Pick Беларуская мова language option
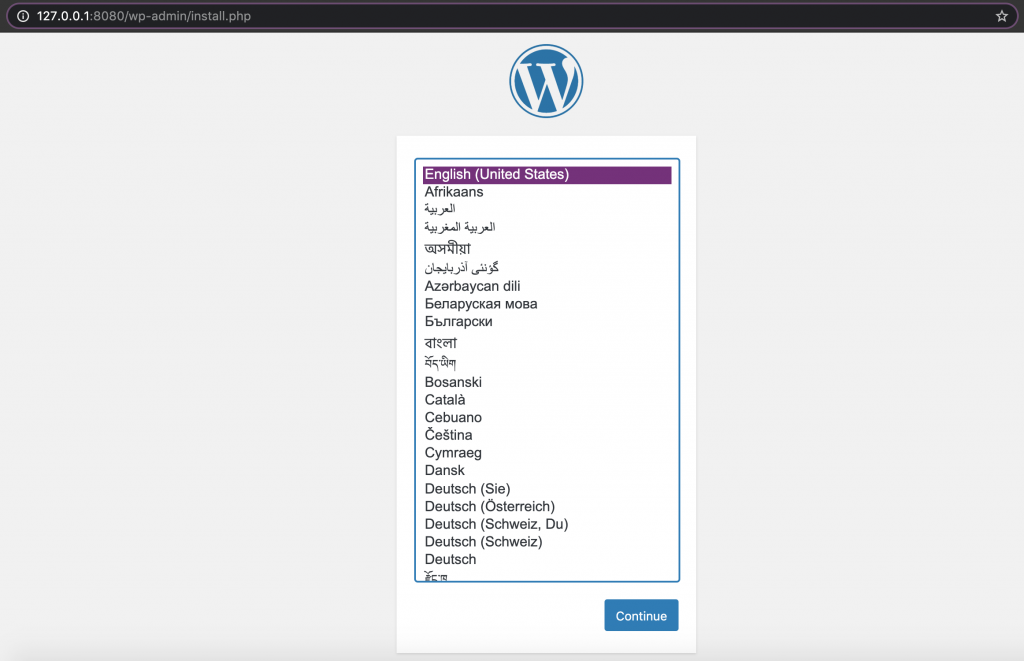The image size is (1024, 661). pyautogui.click(x=481, y=304)
